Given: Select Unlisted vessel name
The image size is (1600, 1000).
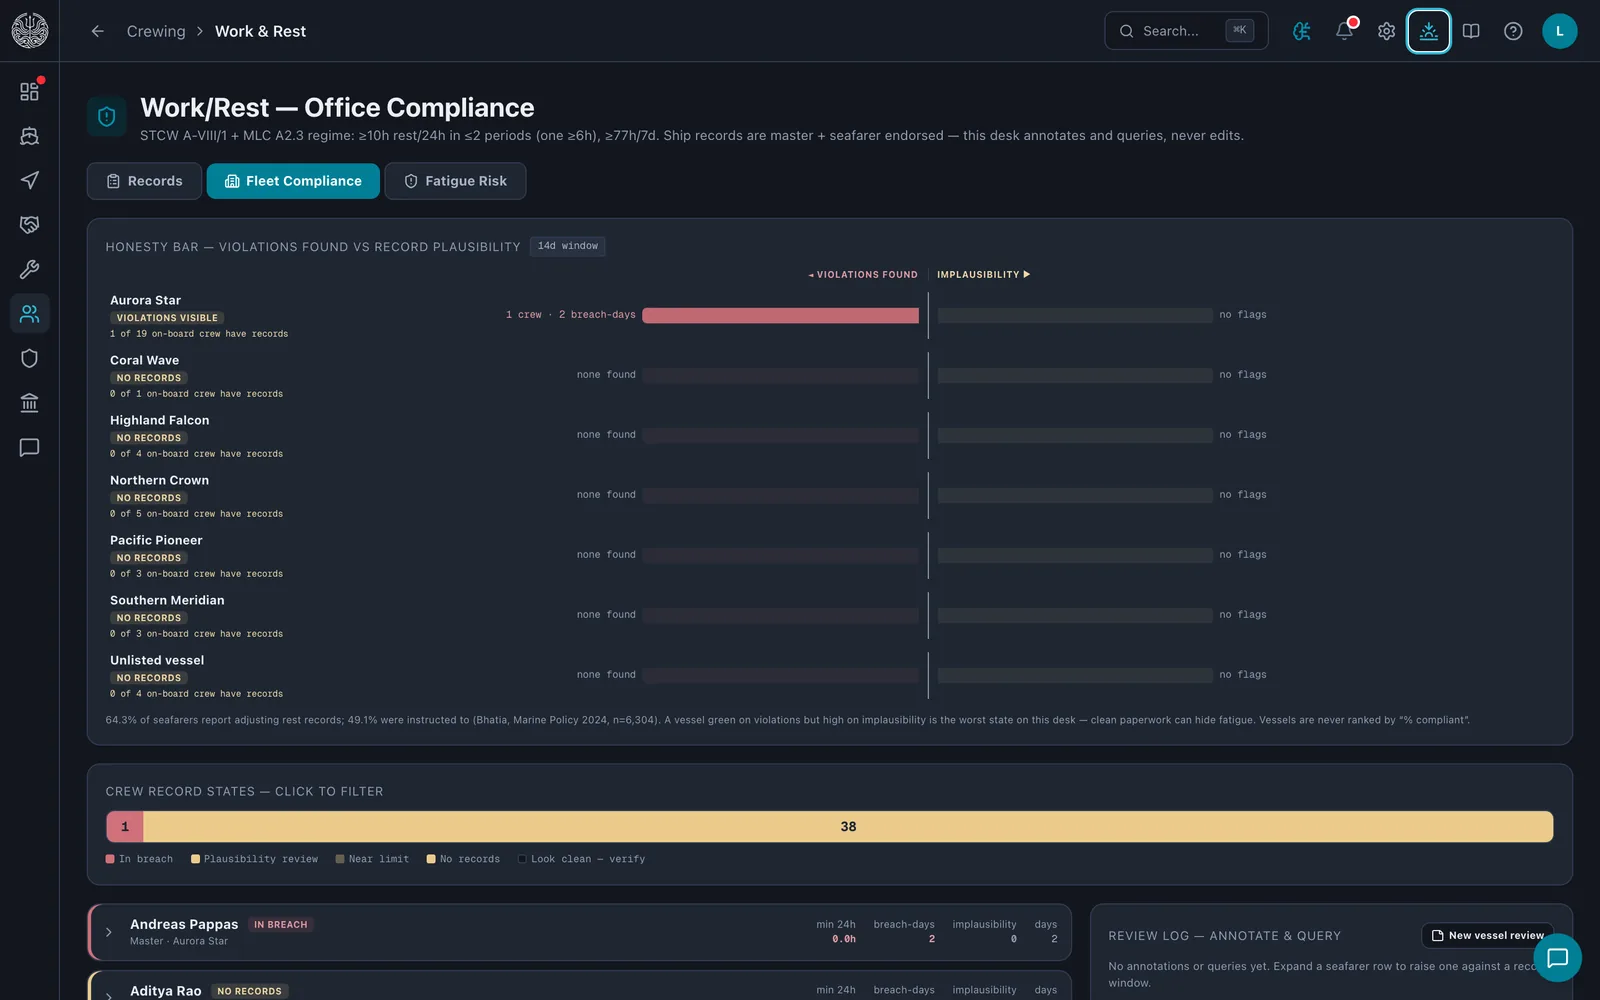Looking at the screenshot, I should tap(157, 660).
